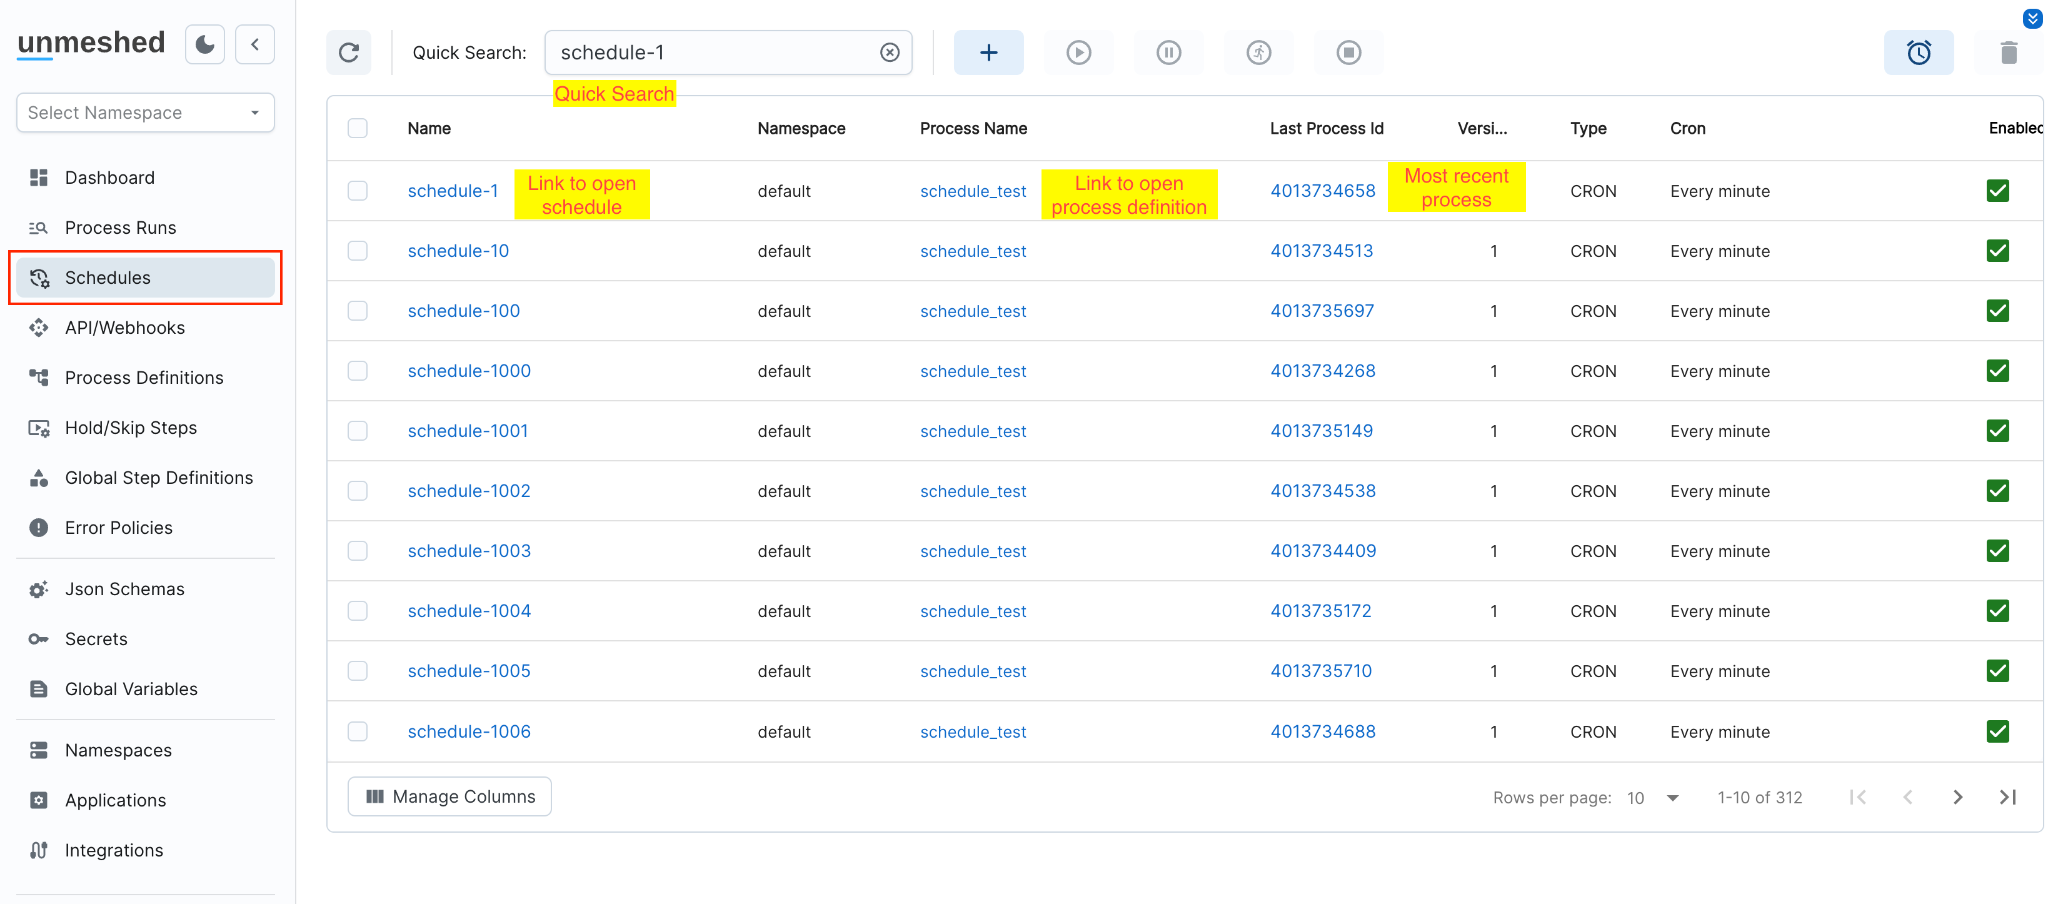The image size is (2048, 904).
Task: Open Process Definitions in the sidebar
Action: [x=144, y=378]
